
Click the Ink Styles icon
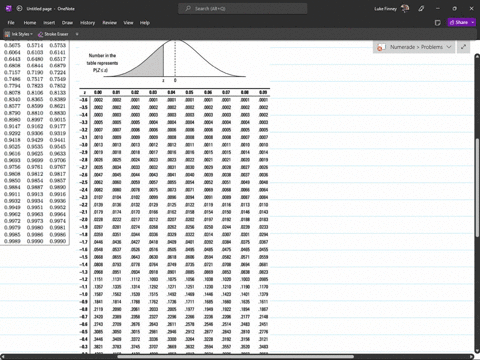[7, 34]
